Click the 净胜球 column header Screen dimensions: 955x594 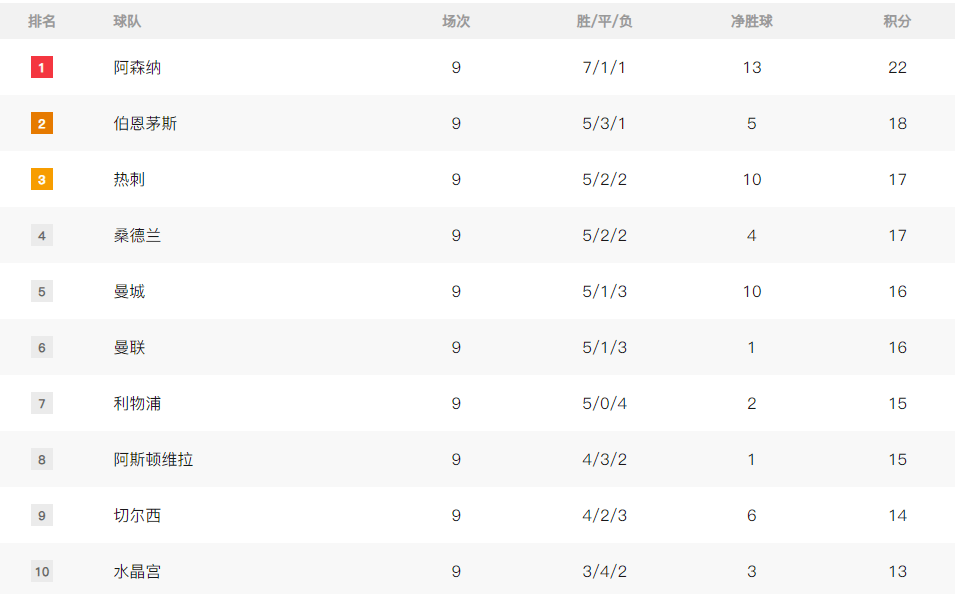751,21
